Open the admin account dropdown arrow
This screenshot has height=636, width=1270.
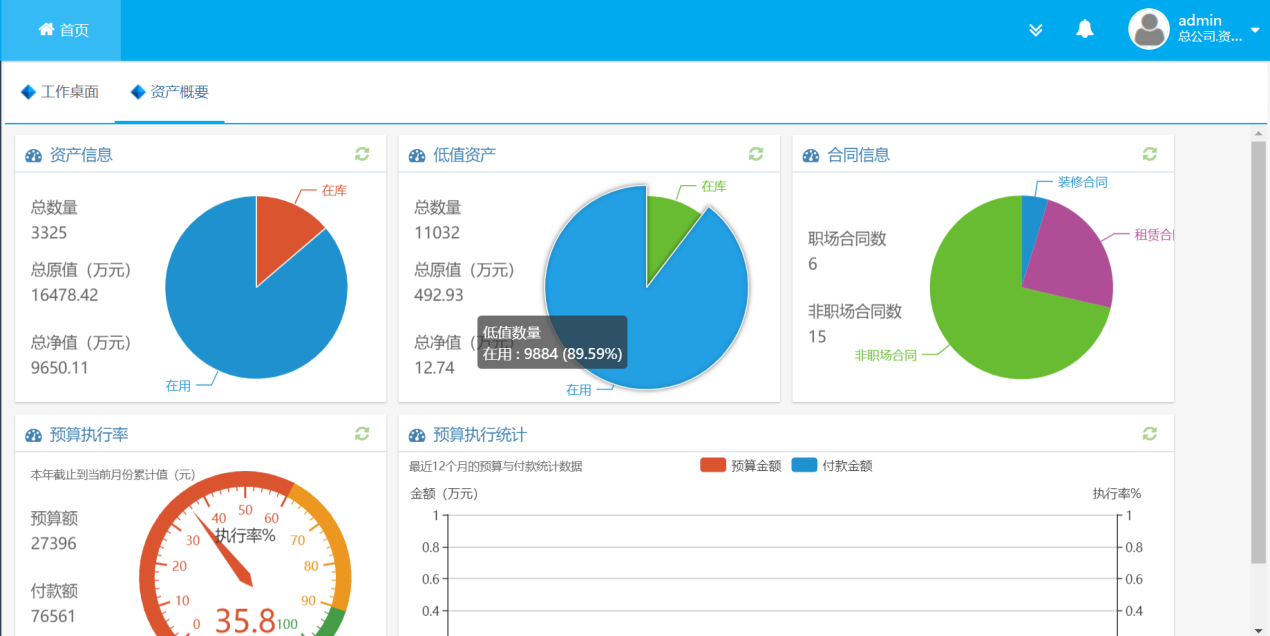pyautogui.click(x=1255, y=31)
